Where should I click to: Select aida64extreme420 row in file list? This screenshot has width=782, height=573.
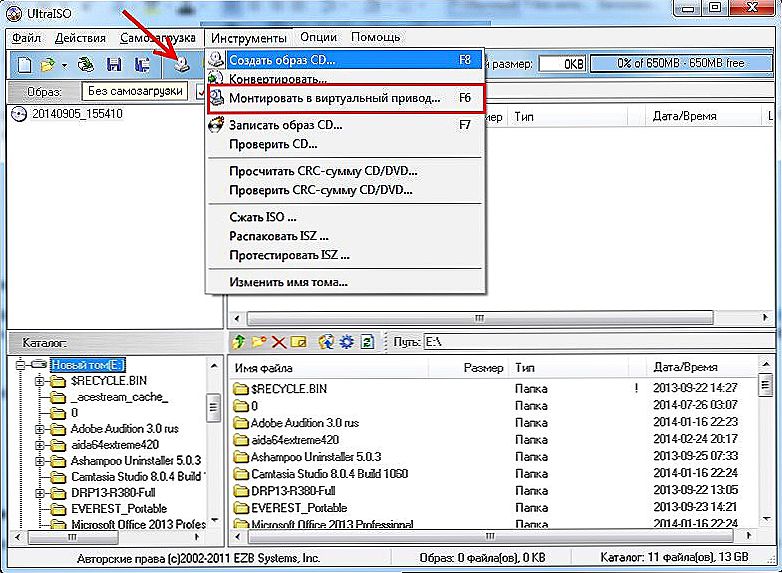(294, 440)
